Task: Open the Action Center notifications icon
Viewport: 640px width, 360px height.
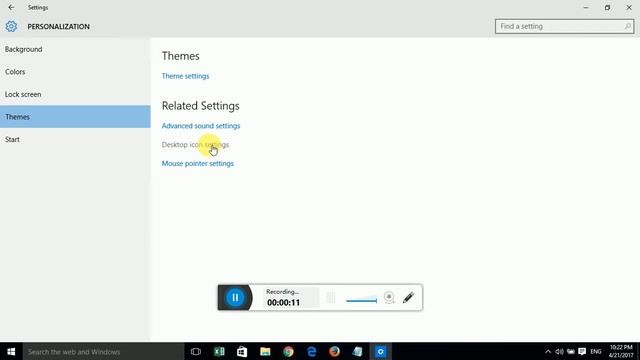Action: click(582, 352)
